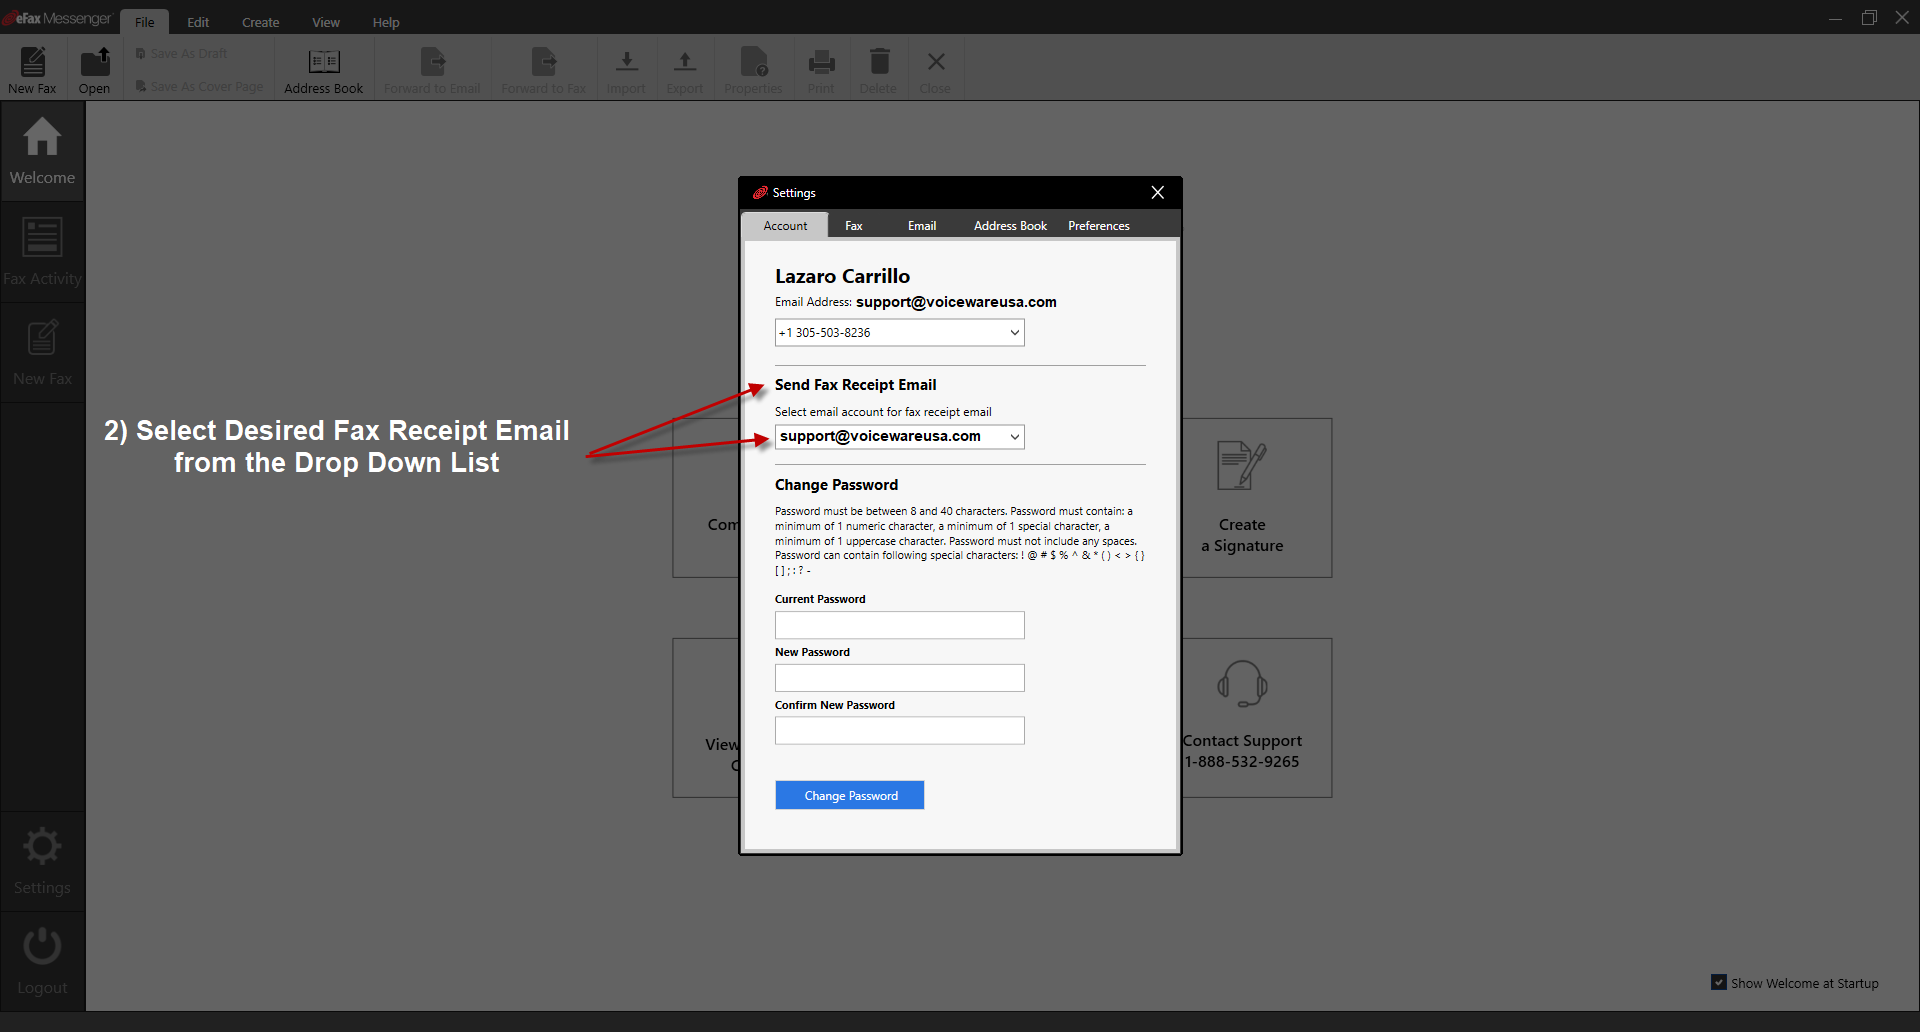Switch to the Preferences tab

1099,225
